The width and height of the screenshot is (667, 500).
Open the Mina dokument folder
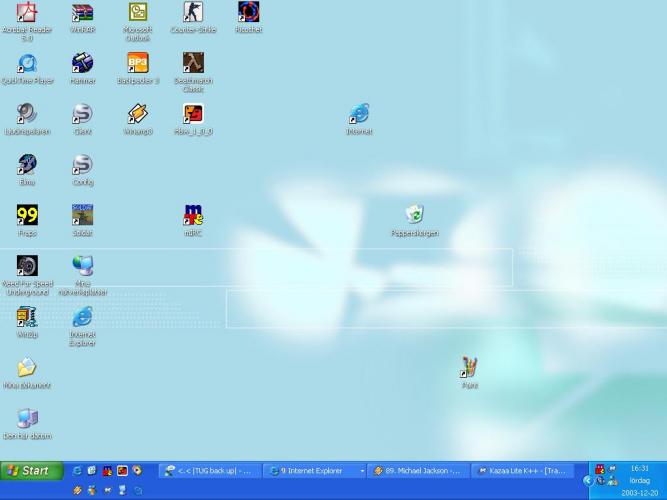[27, 368]
